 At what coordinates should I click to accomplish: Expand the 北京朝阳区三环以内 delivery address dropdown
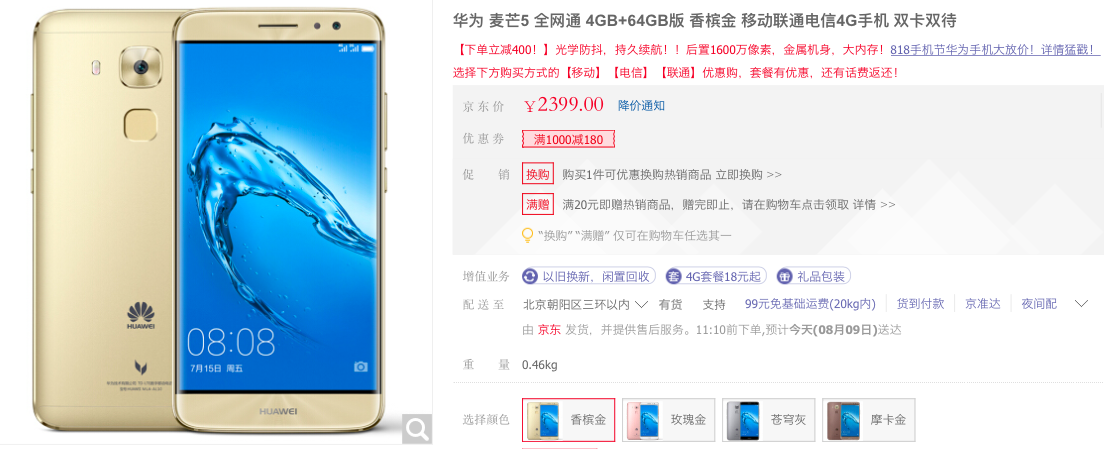586,304
